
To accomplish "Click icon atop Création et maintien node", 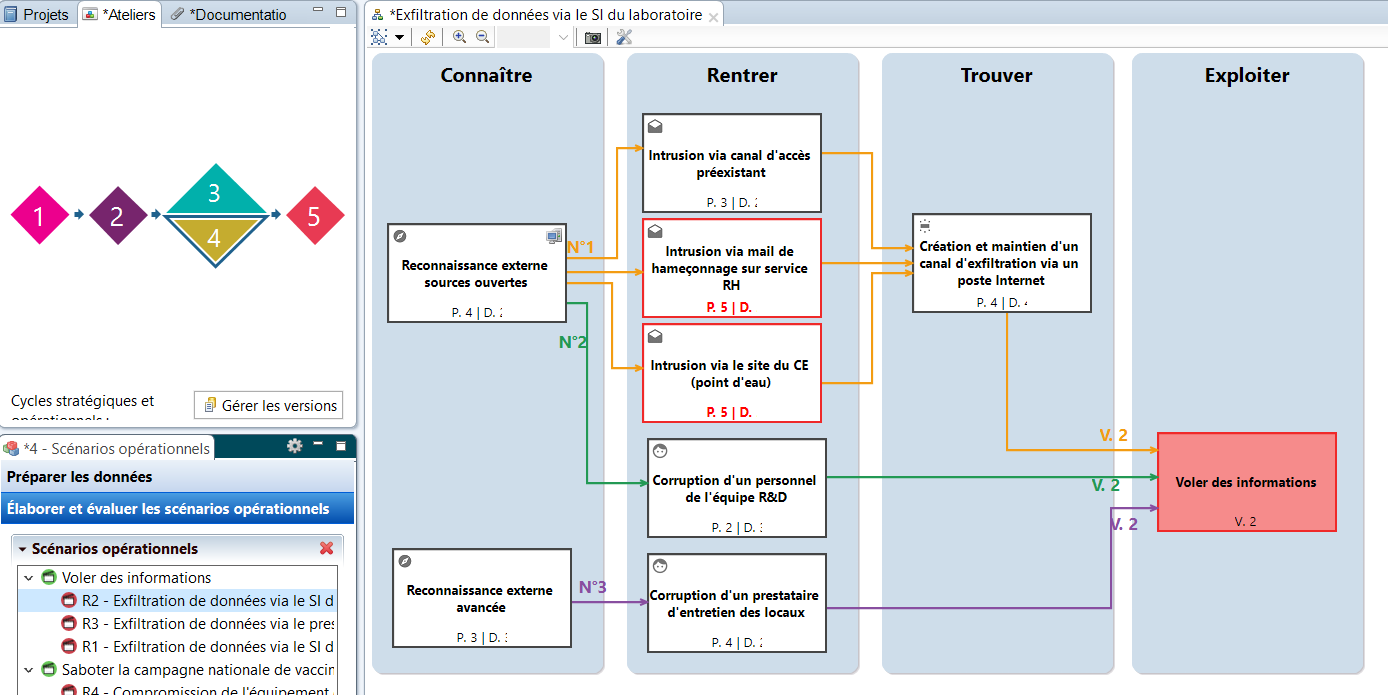I will [x=925, y=226].
